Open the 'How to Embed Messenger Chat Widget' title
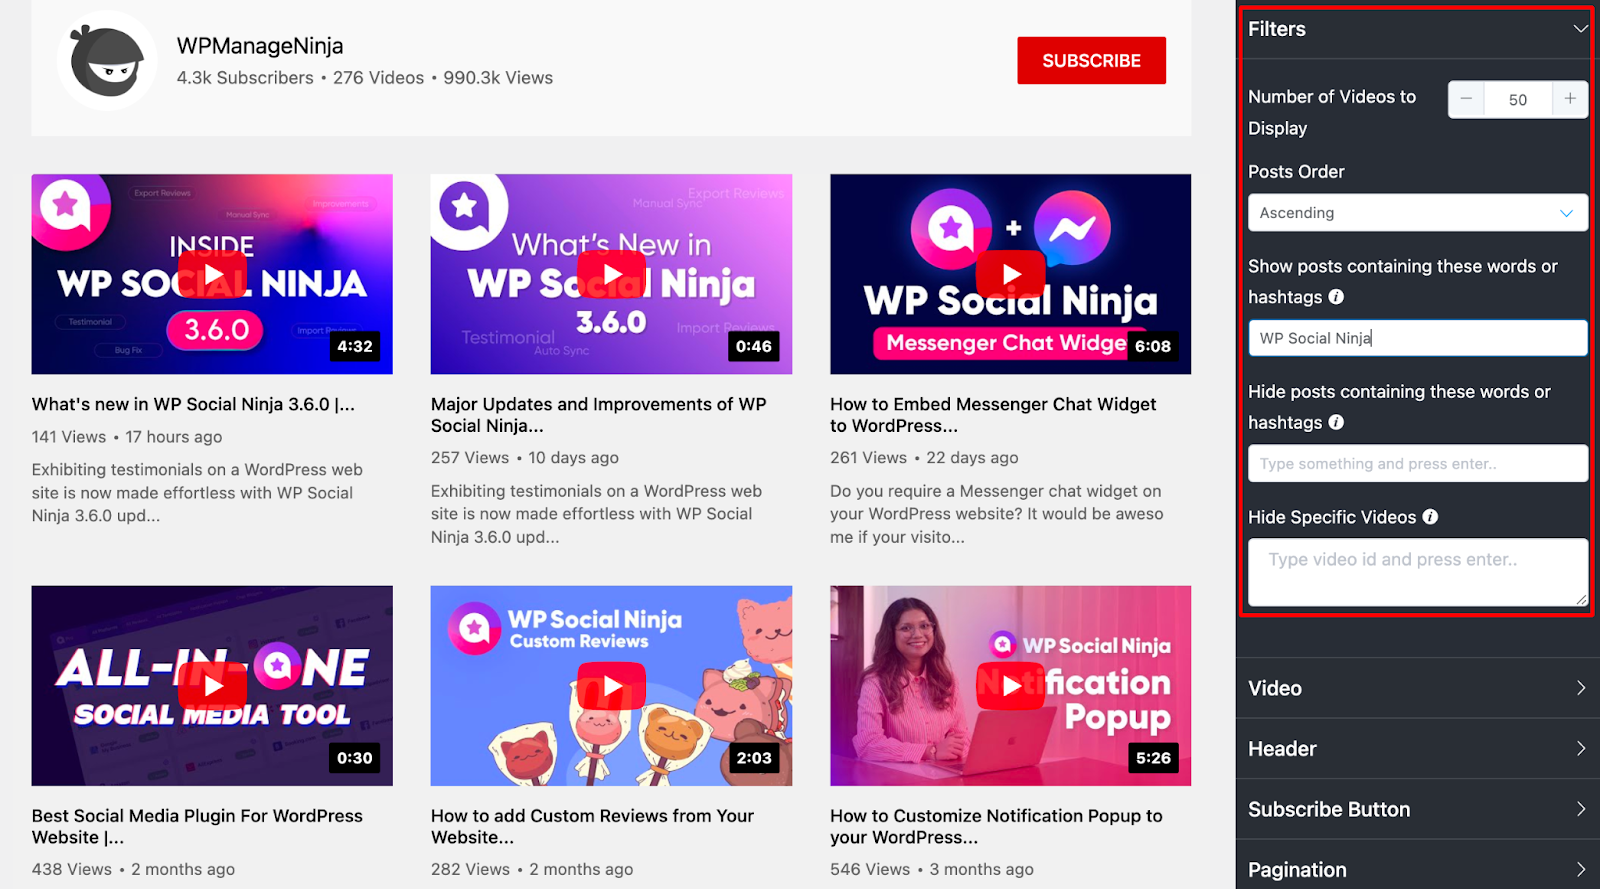The width and height of the screenshot is (1600, 889). pyautogui.click(x=993, y=415)
